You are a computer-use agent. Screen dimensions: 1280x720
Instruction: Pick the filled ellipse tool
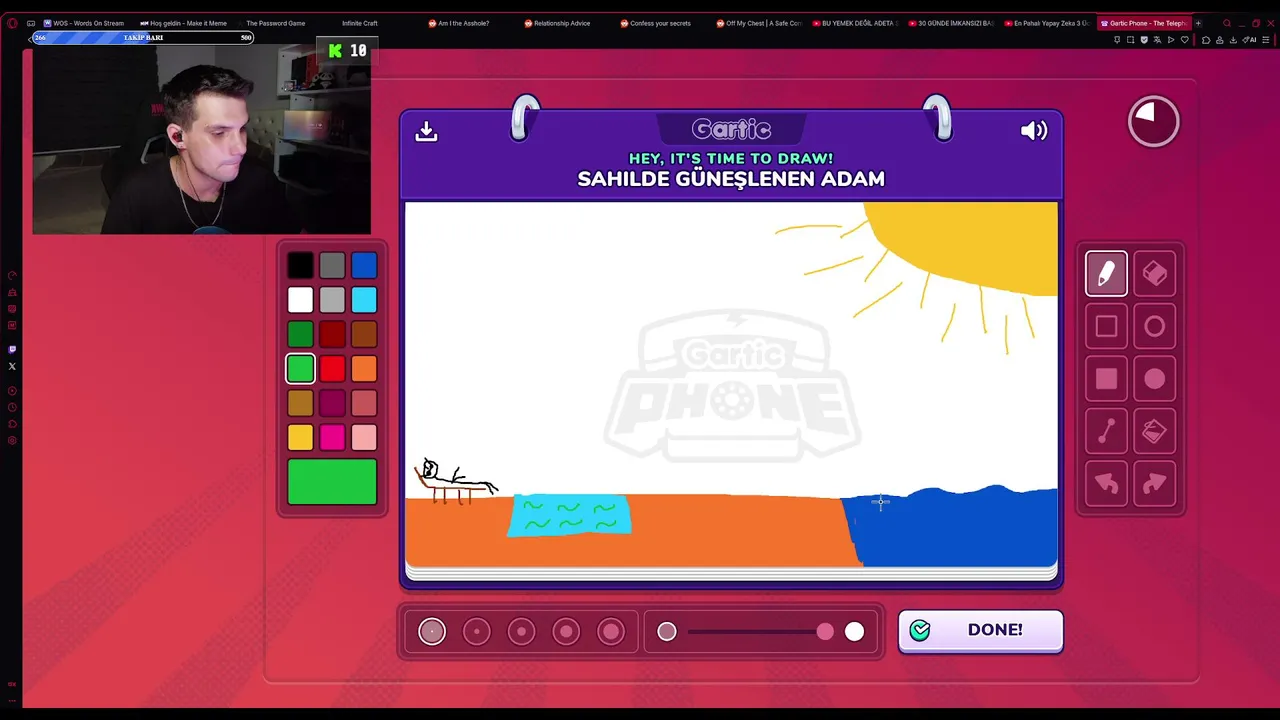1155,379
